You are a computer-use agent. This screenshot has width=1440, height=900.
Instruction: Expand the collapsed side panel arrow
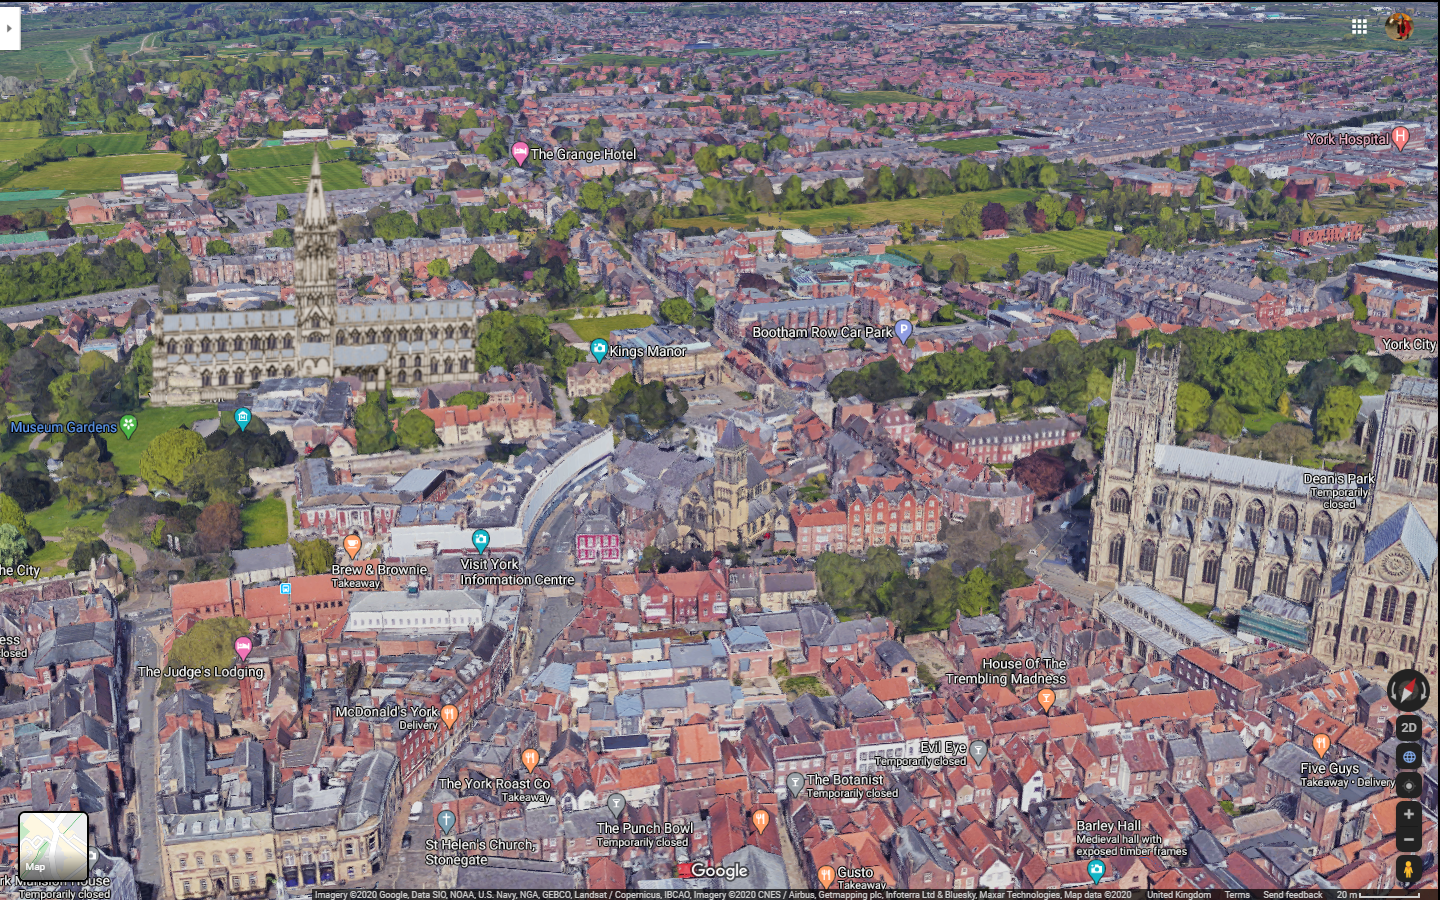[x=8, y=28]
